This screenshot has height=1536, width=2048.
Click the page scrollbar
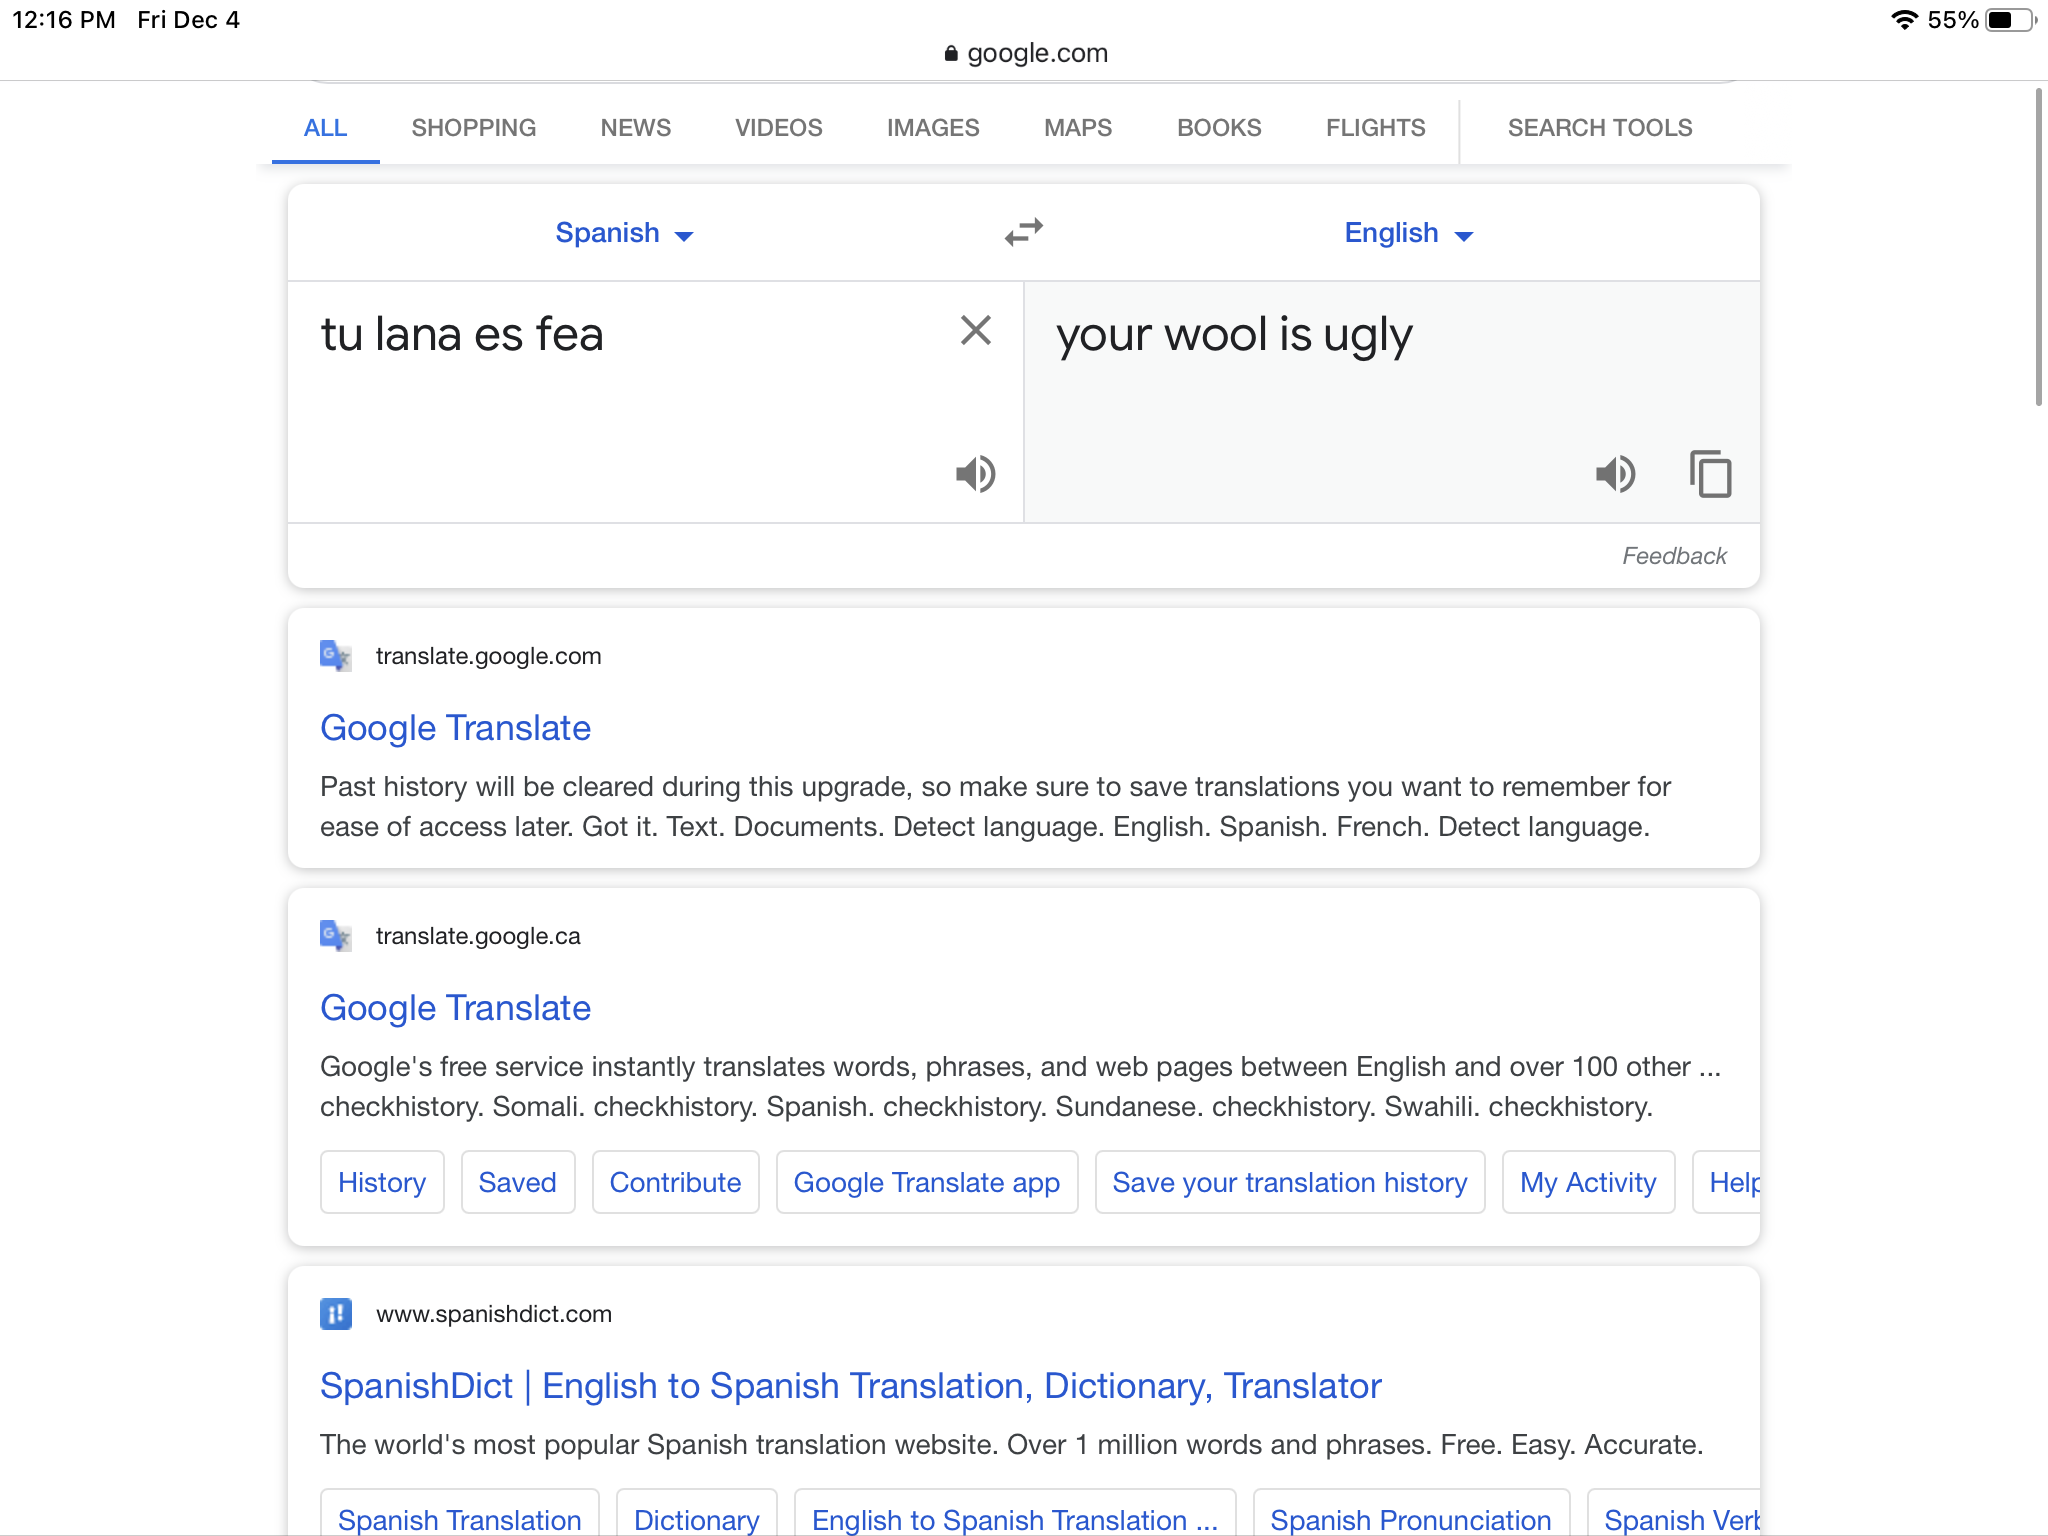(x=2038, y=247)
